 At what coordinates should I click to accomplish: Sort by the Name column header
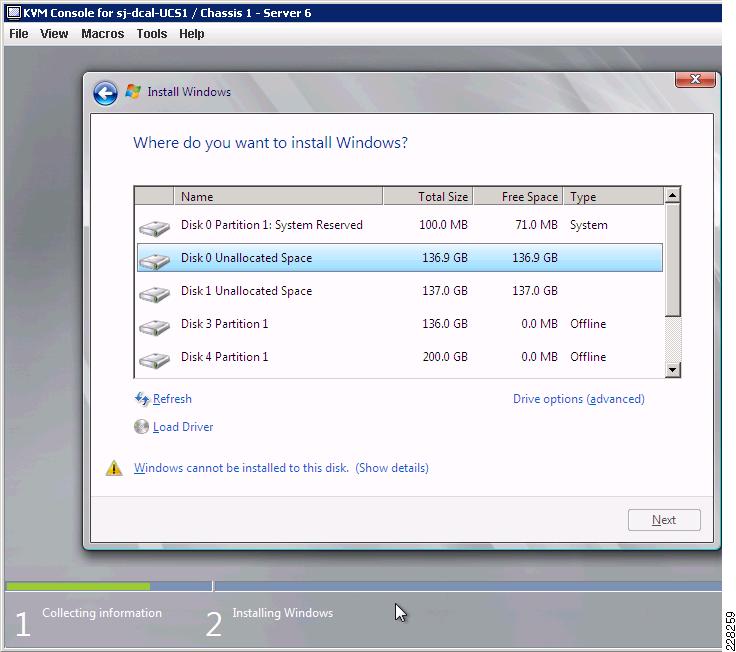tap(278, 196)
